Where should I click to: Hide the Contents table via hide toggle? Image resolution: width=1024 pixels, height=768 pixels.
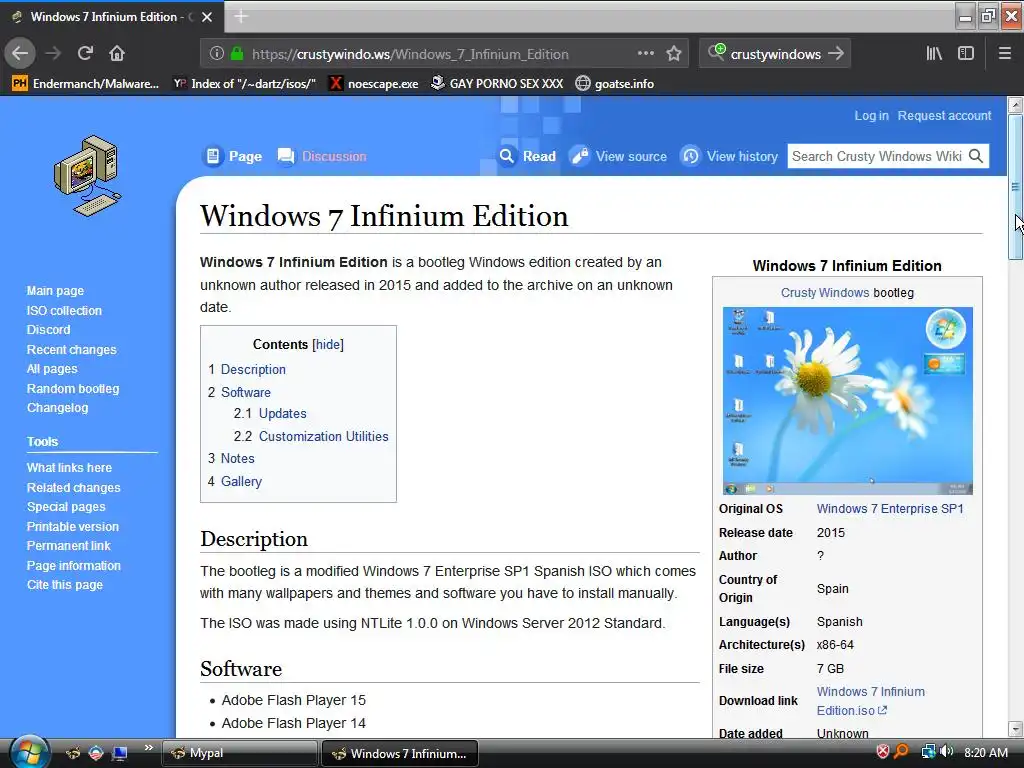point(328,344)
